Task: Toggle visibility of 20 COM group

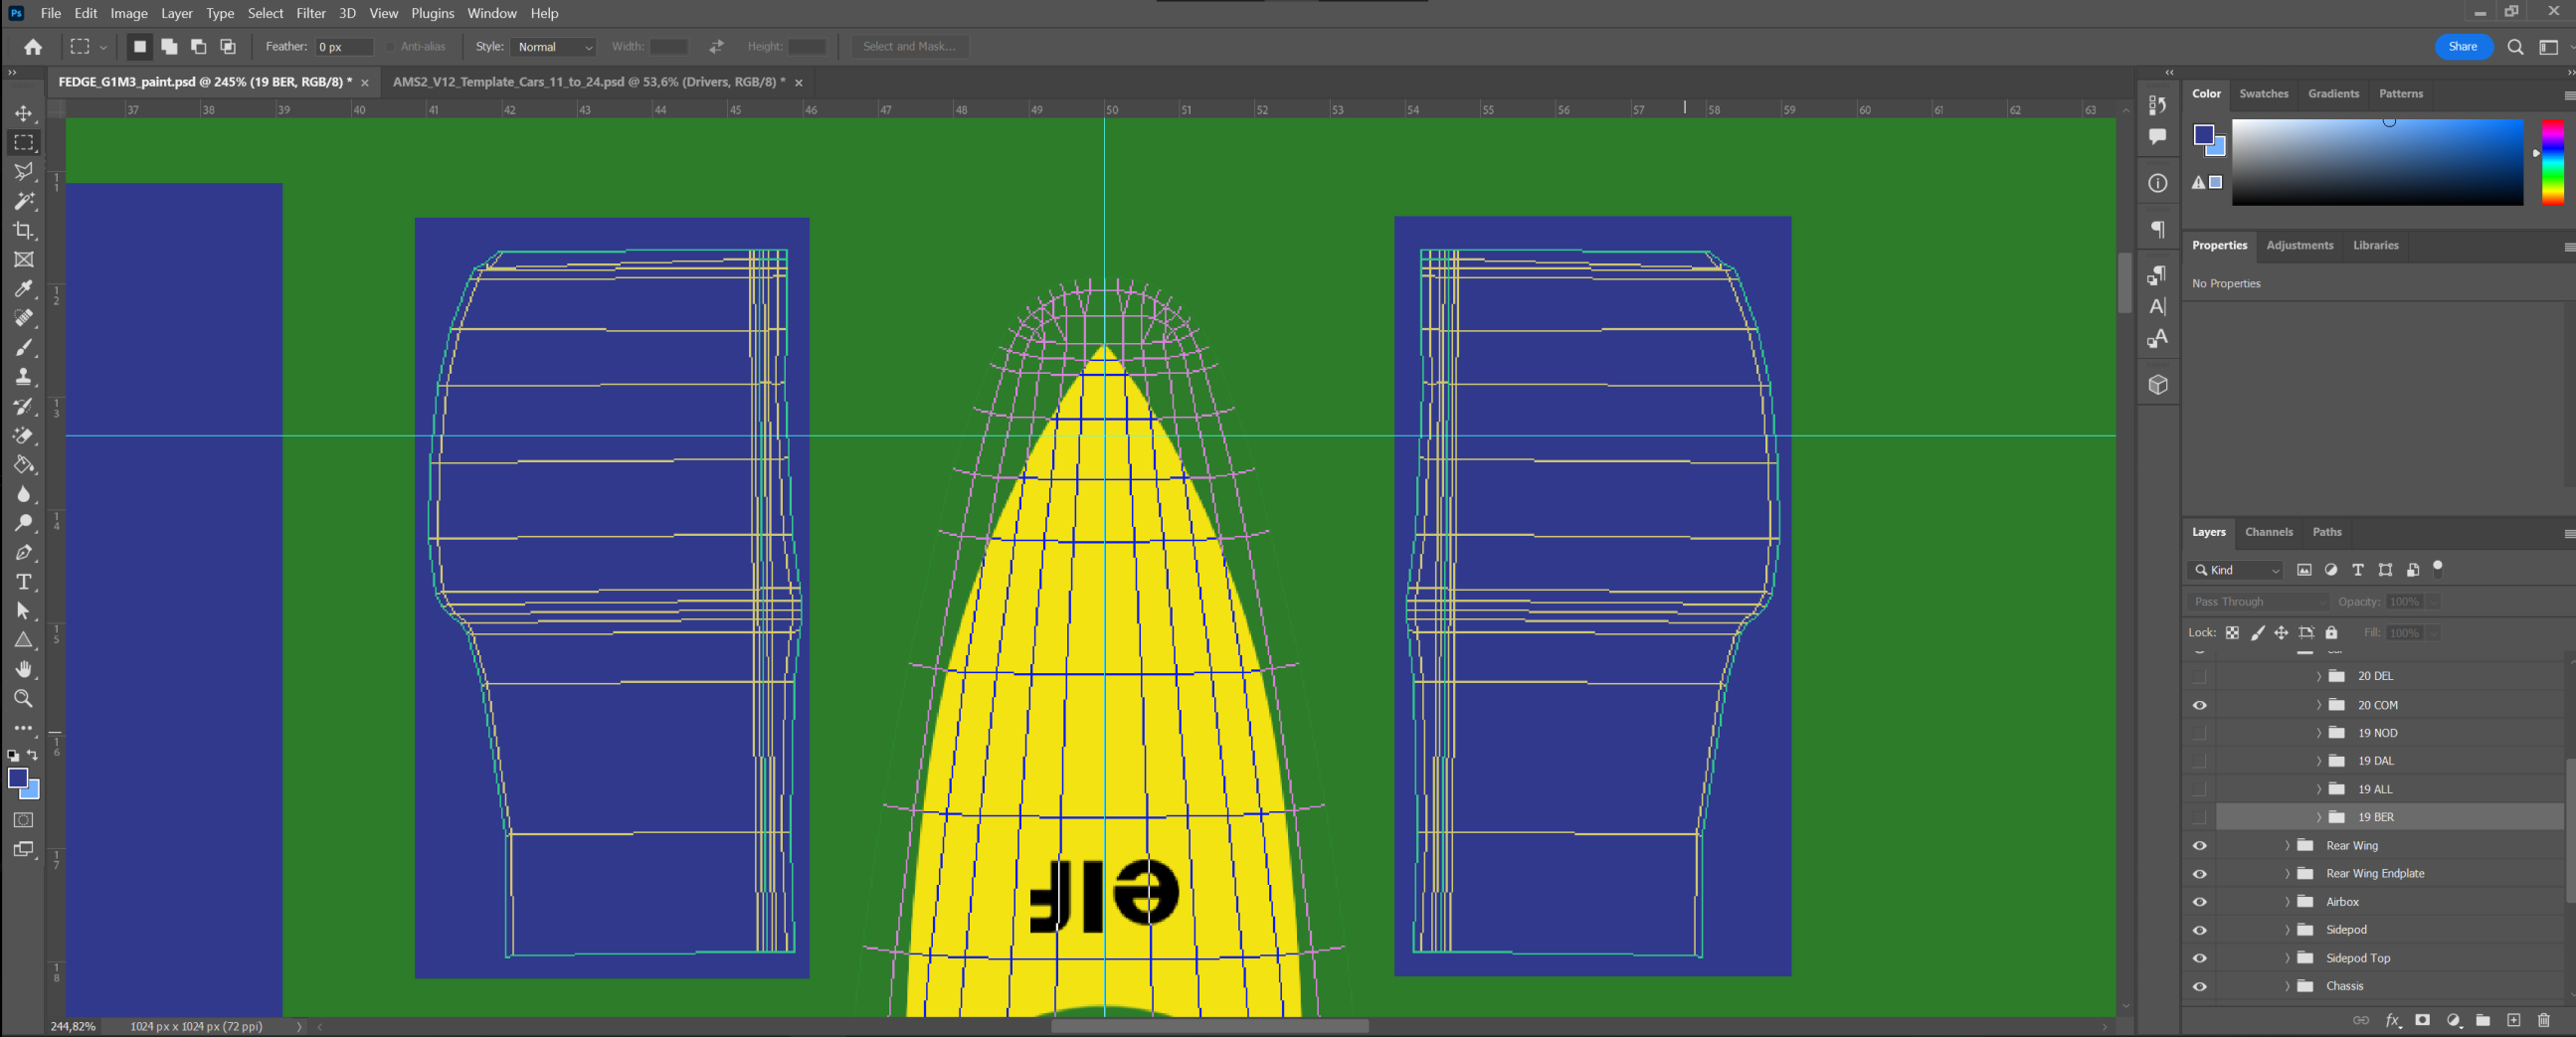Action: 2199,705
